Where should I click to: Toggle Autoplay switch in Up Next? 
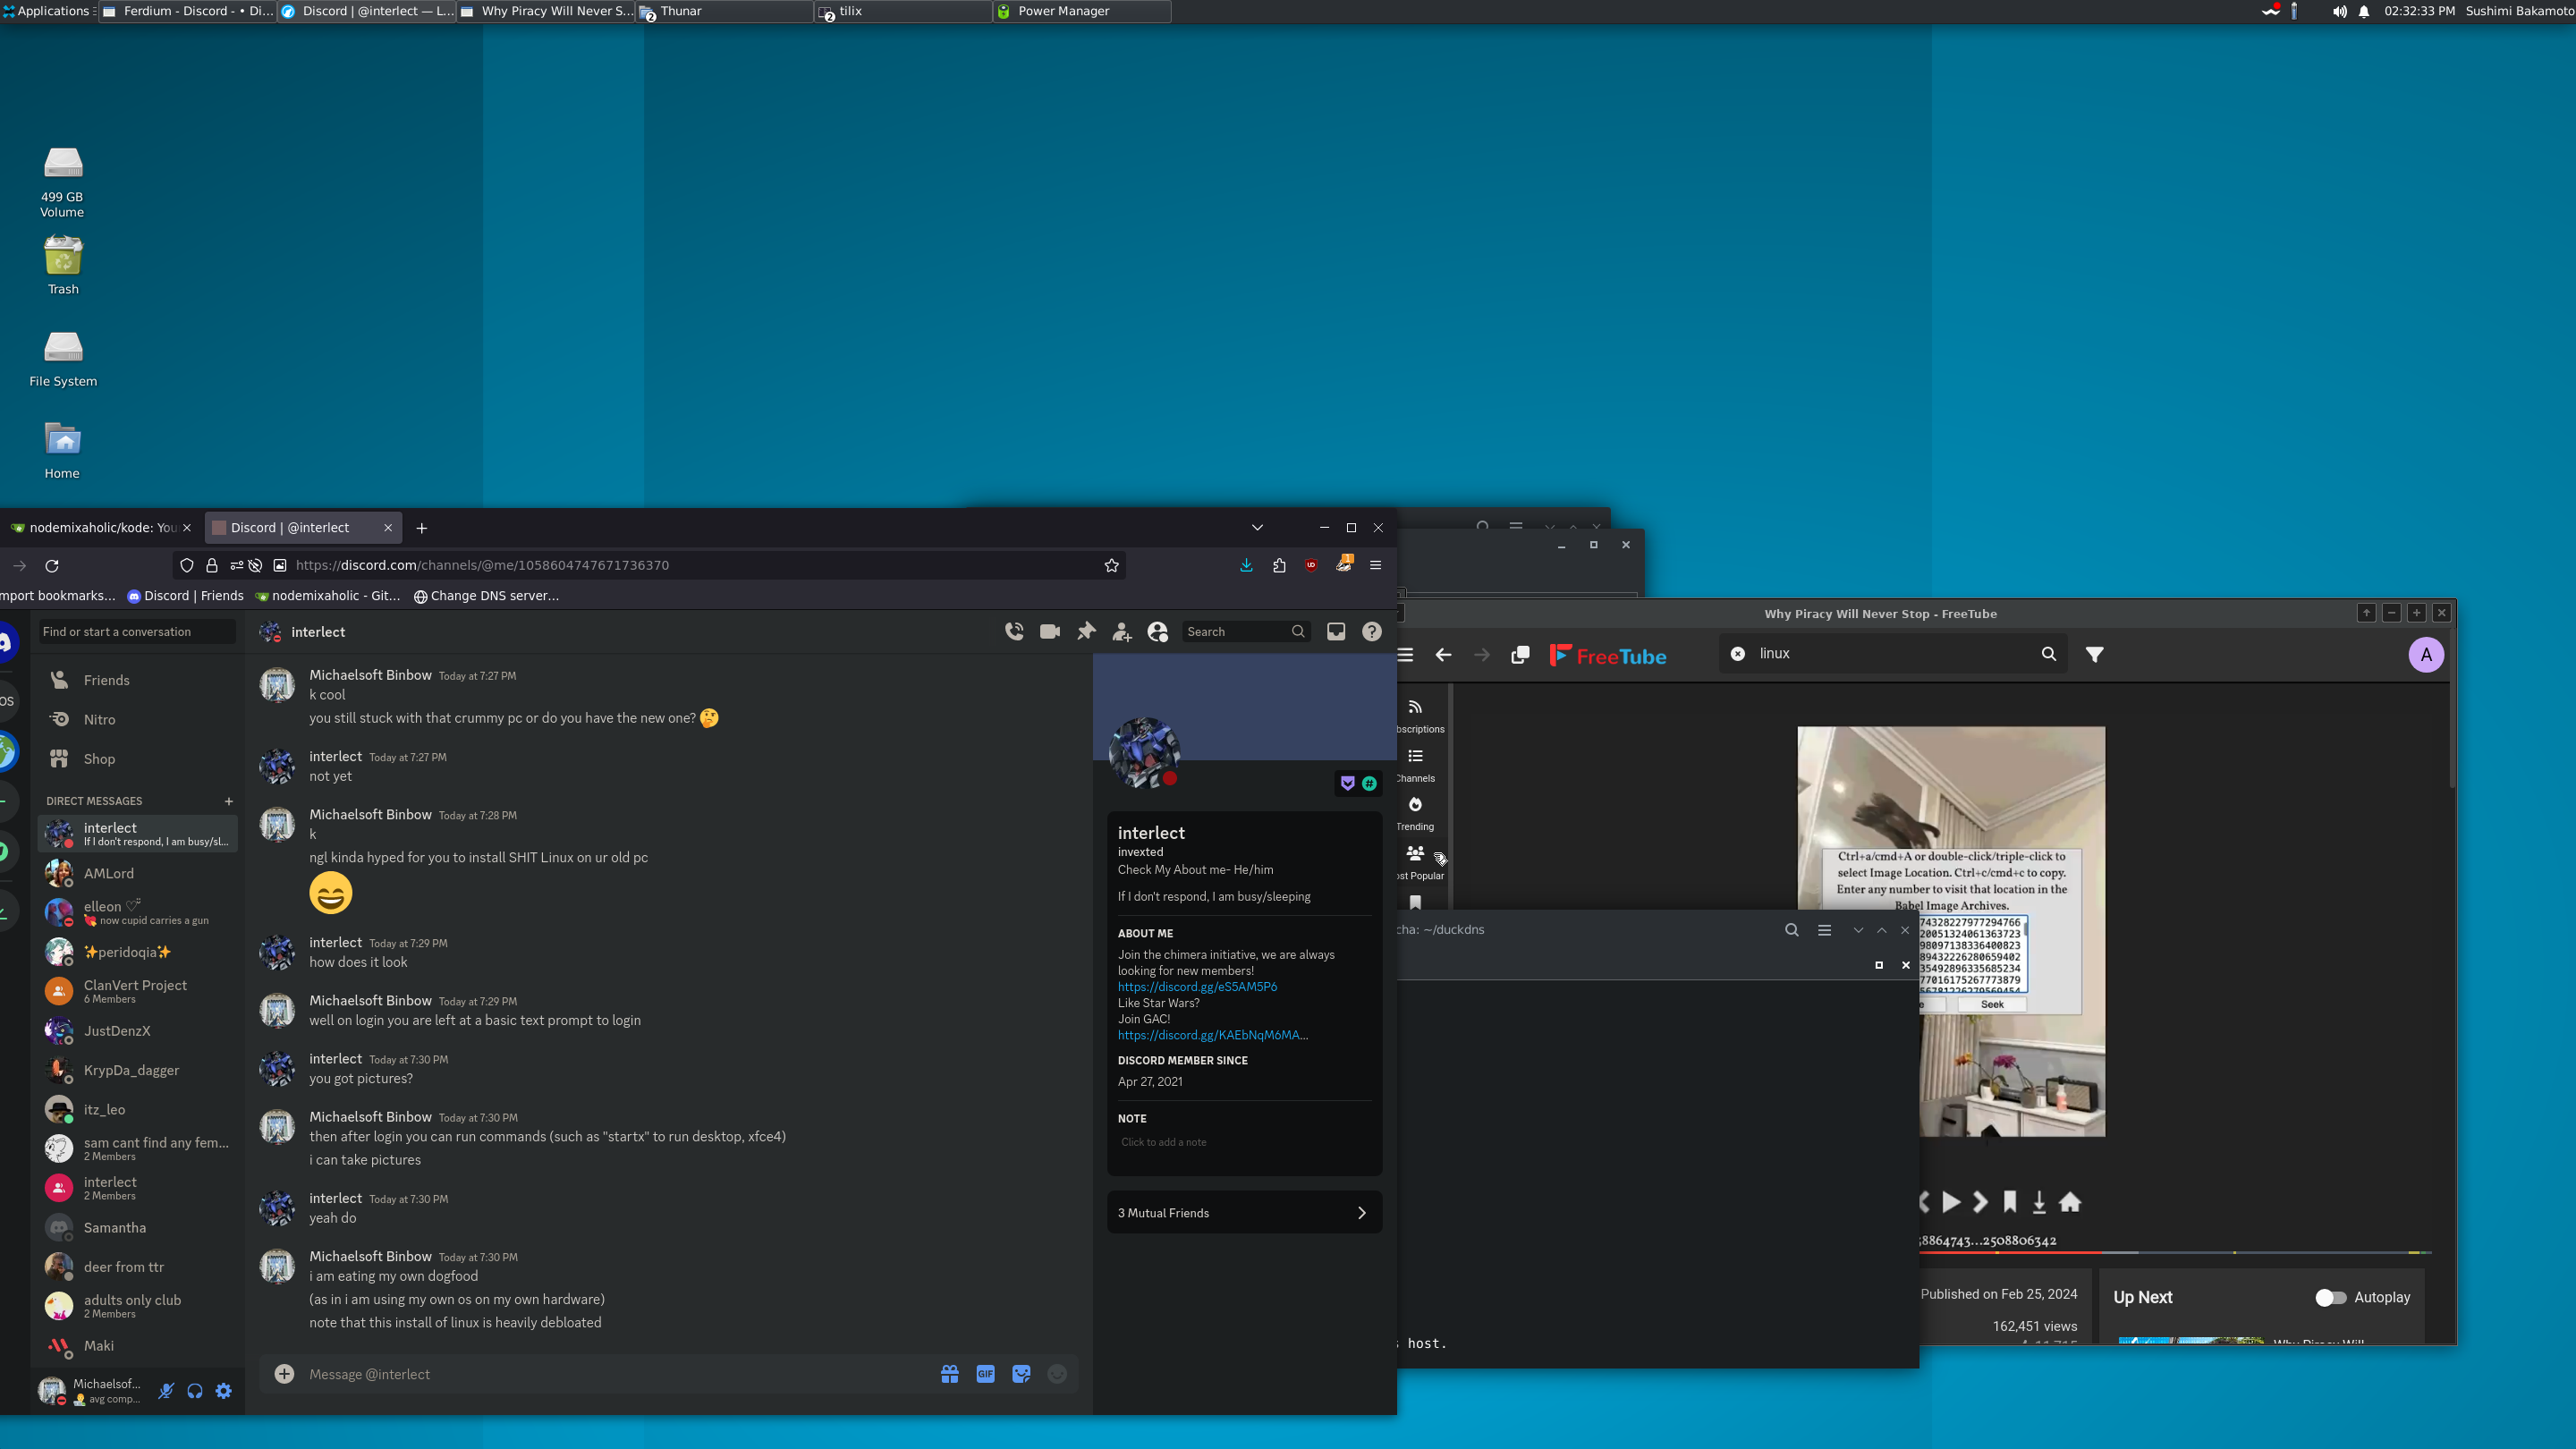[2330, 1297]
